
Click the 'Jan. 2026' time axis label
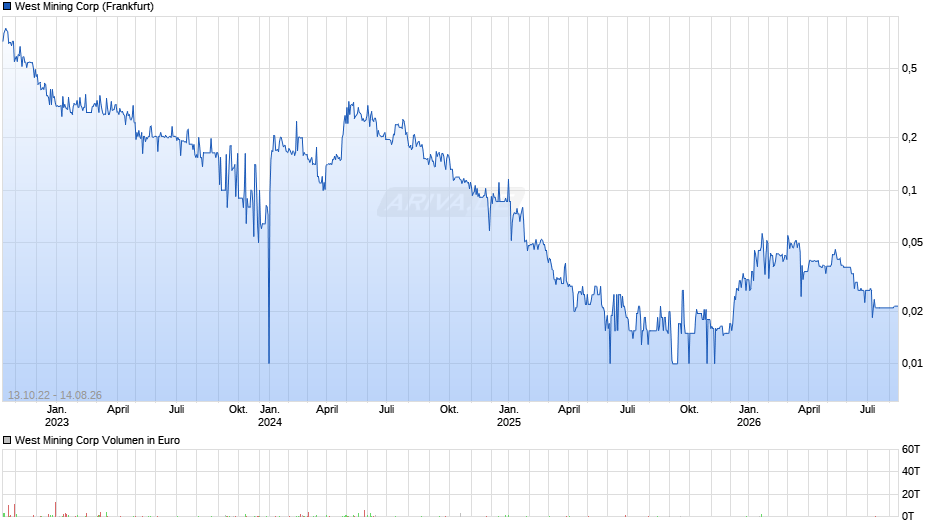coord(749,416)
